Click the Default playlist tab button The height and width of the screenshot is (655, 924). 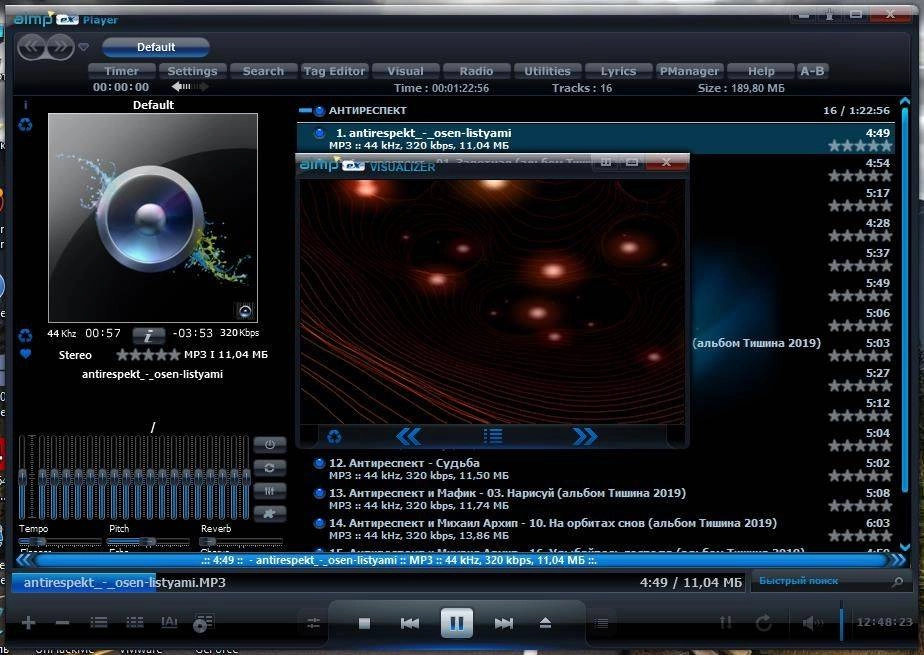(x=156, y=47)
